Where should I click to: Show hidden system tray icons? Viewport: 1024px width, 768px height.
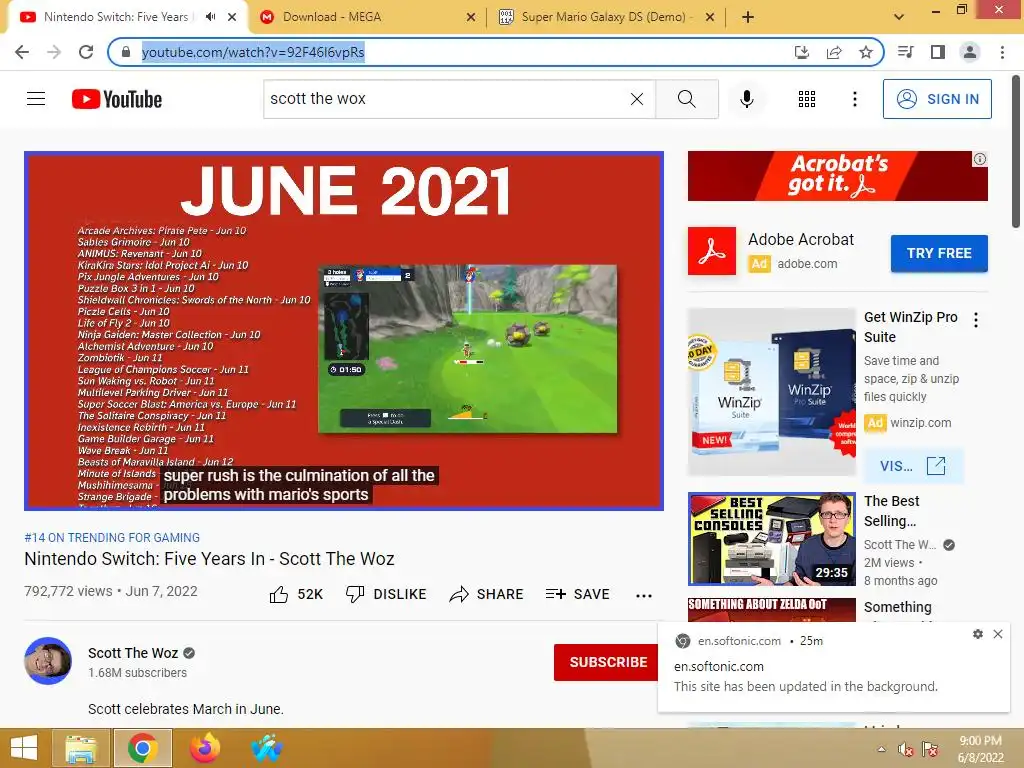pos(882,749)
